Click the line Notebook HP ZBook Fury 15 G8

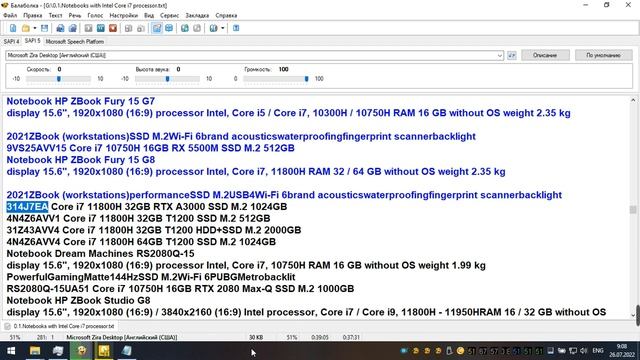point(80,160)
